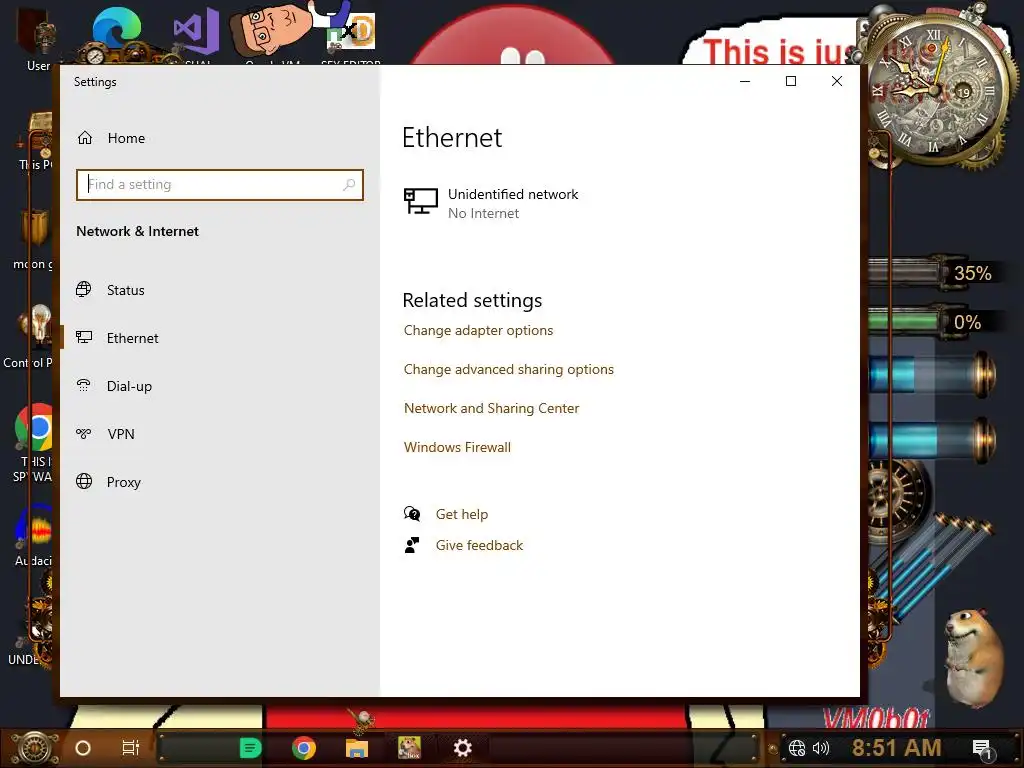Open the green chat app on taskbar

point(251,748)
